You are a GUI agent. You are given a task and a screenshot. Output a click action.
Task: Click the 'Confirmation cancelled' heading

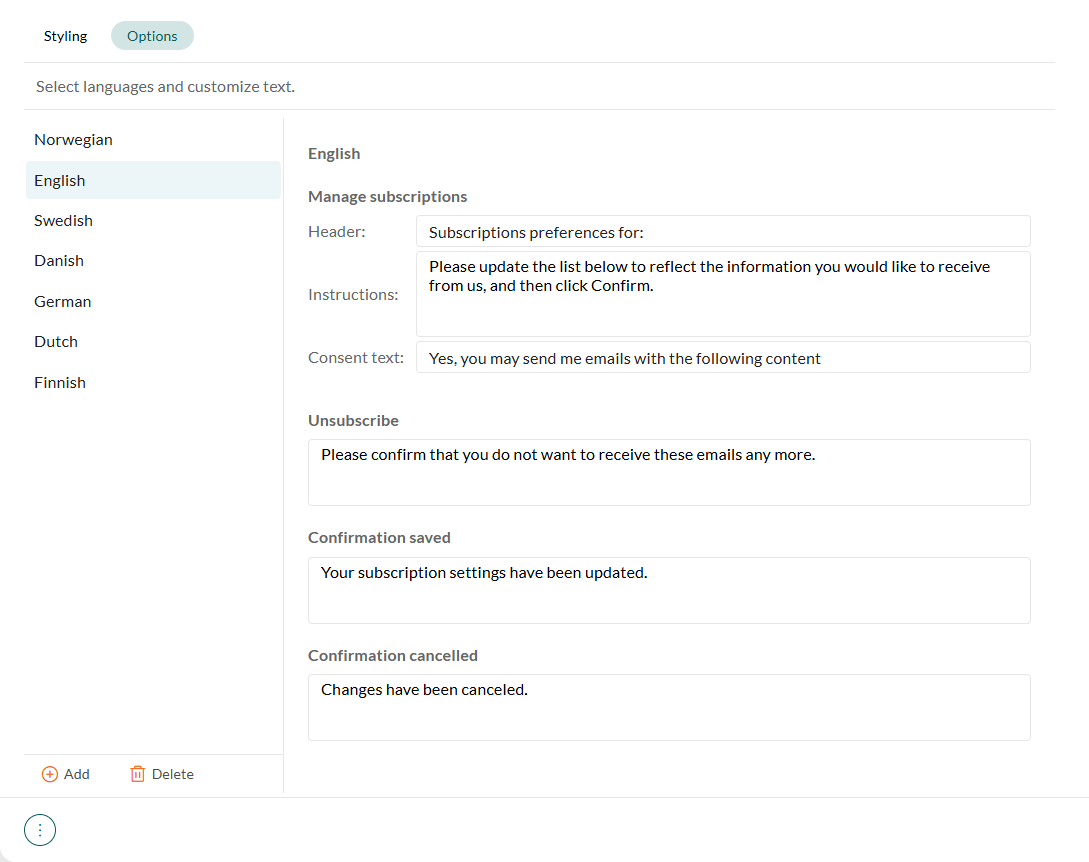393,656
